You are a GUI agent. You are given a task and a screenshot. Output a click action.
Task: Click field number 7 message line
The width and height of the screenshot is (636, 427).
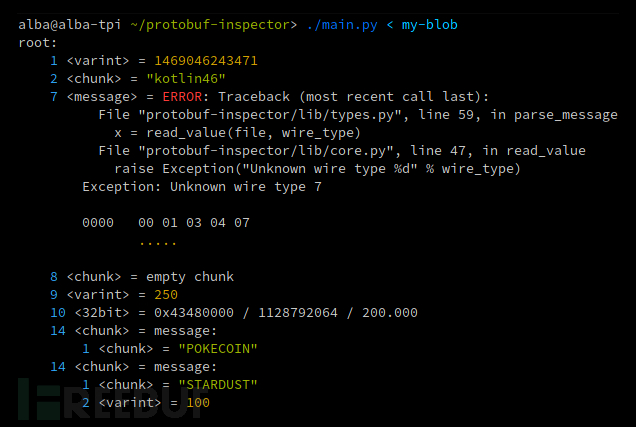tap(269, 97)
